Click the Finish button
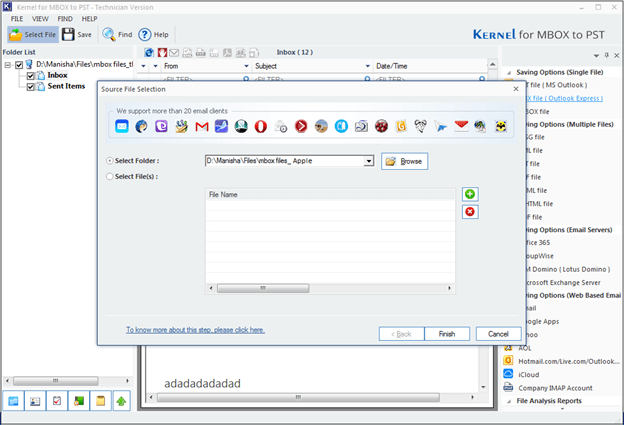This screenshot has height=425, width=624. [447, 334]
